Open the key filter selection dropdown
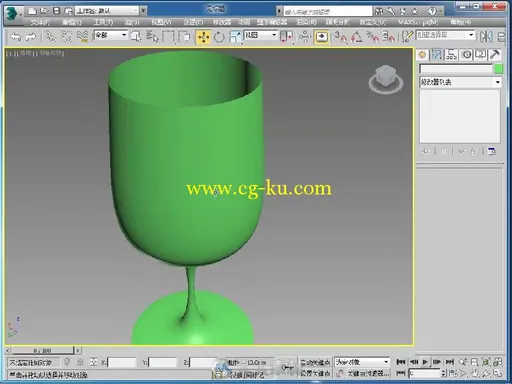The width and height of the screenshot is (512, 384). tap(362, 362)
